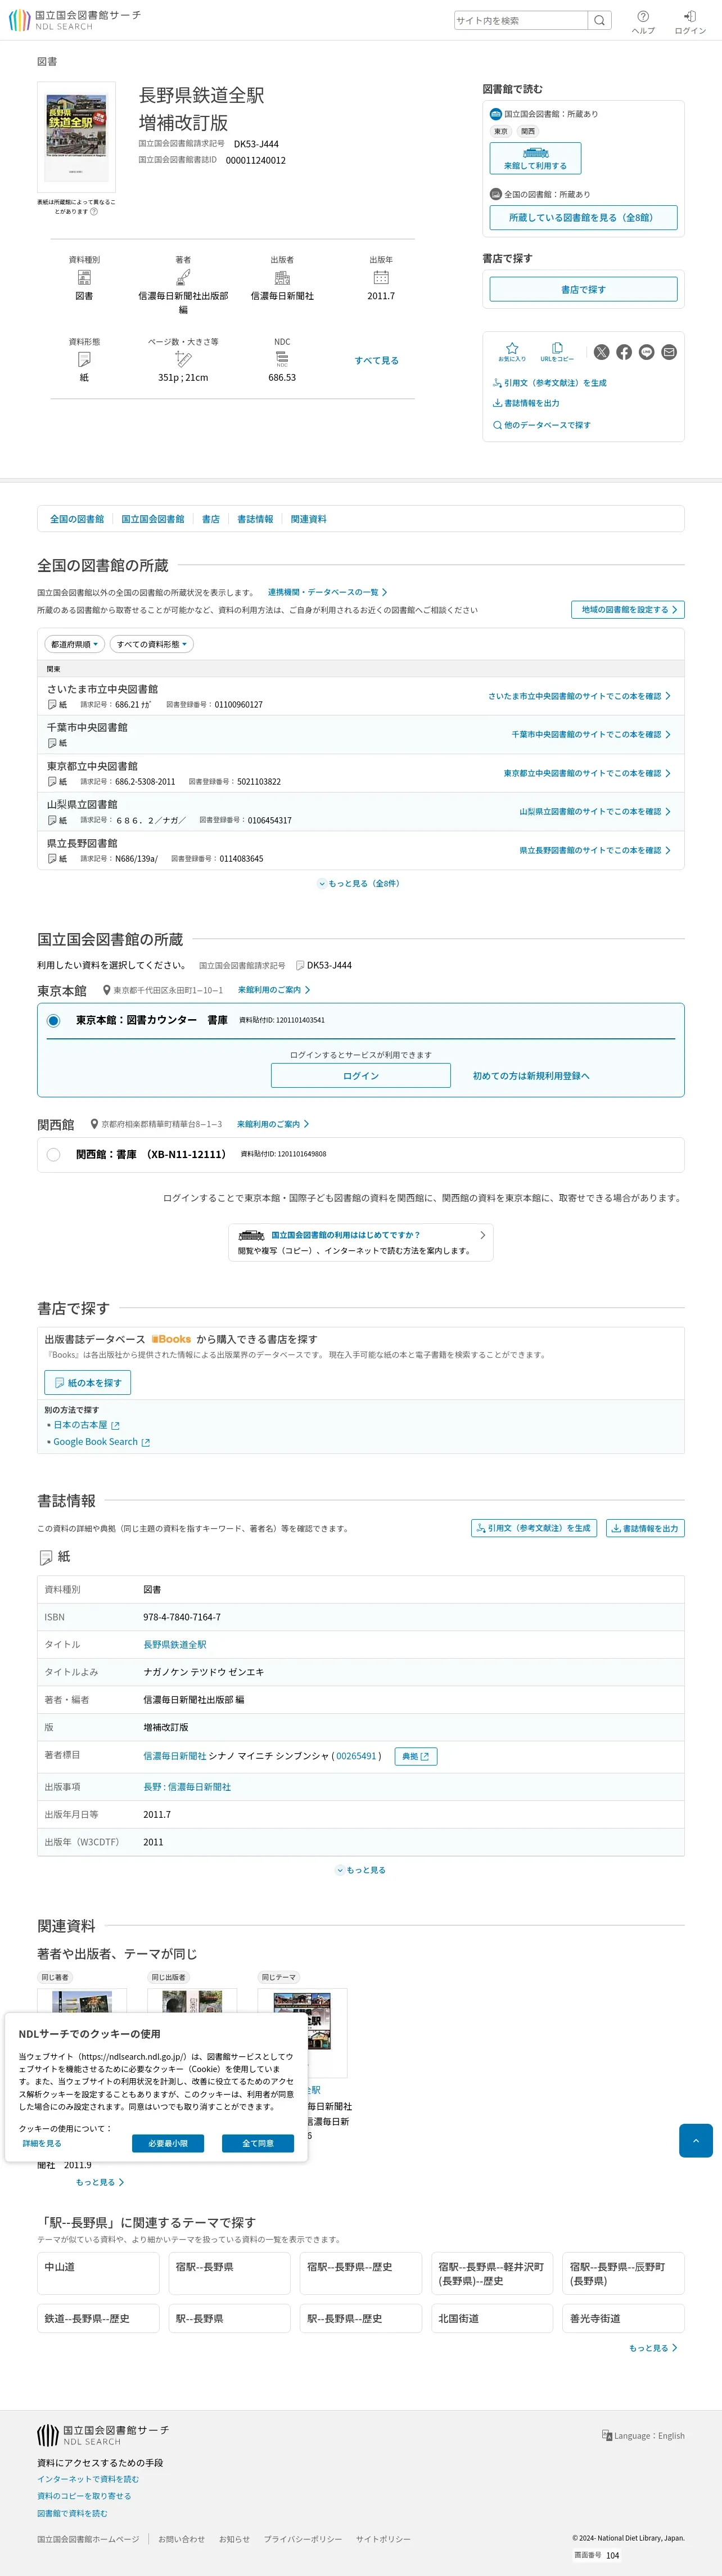
Task: Open 連携機関・データベースの一覧 link
Action: pyautogui.click(x=327, y=592)
